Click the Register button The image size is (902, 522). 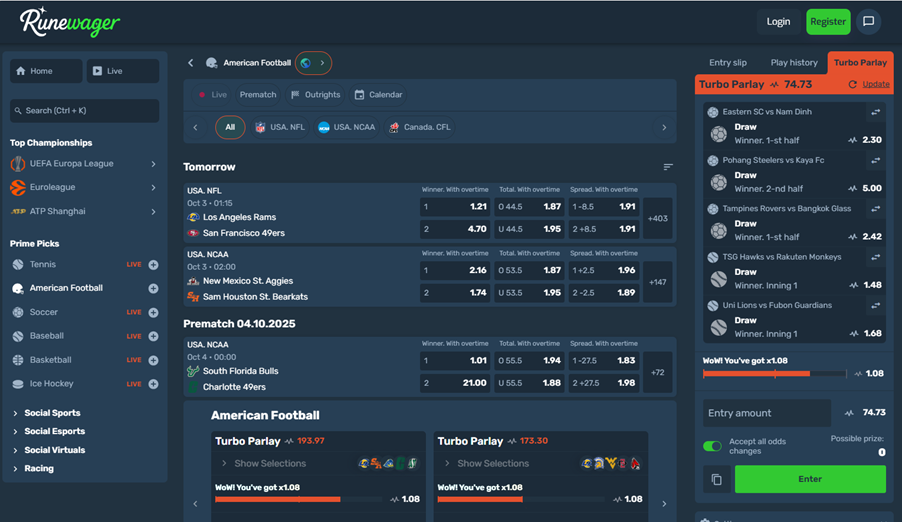pyautogui.click(x=828, y=22)
